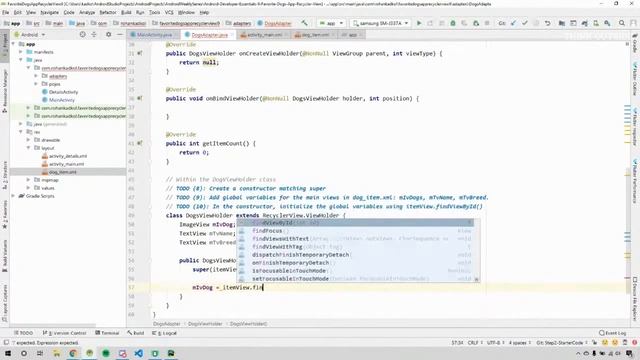The width and height of the screenshot is (640, 360).
Task: Open the Terminal tool window
Action: [107, 333]
